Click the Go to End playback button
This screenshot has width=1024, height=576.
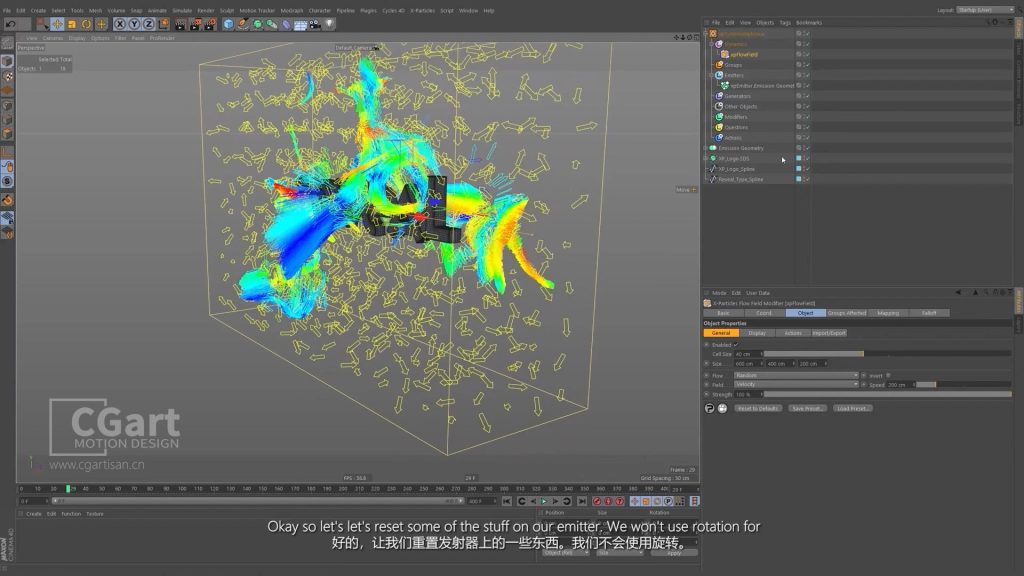(x=581, y=501)
